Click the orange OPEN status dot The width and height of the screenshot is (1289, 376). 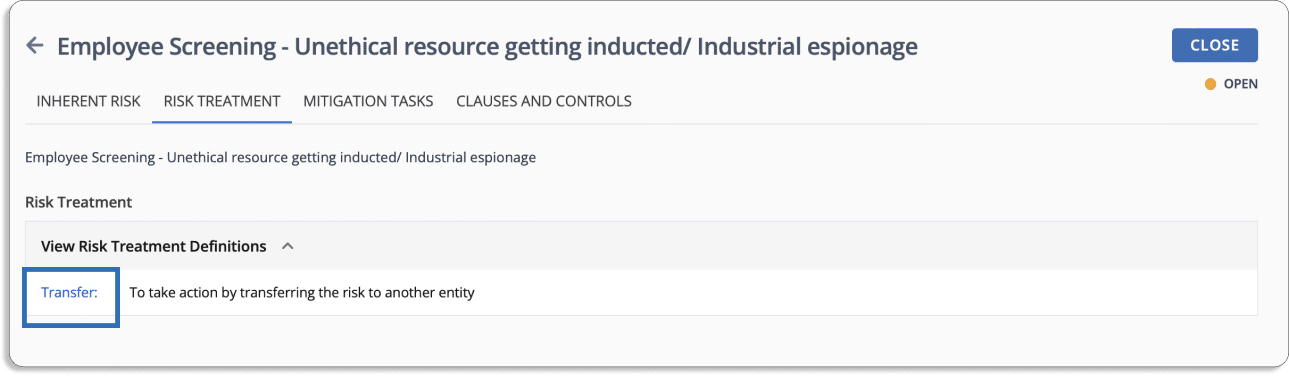tap(1210, 85)
